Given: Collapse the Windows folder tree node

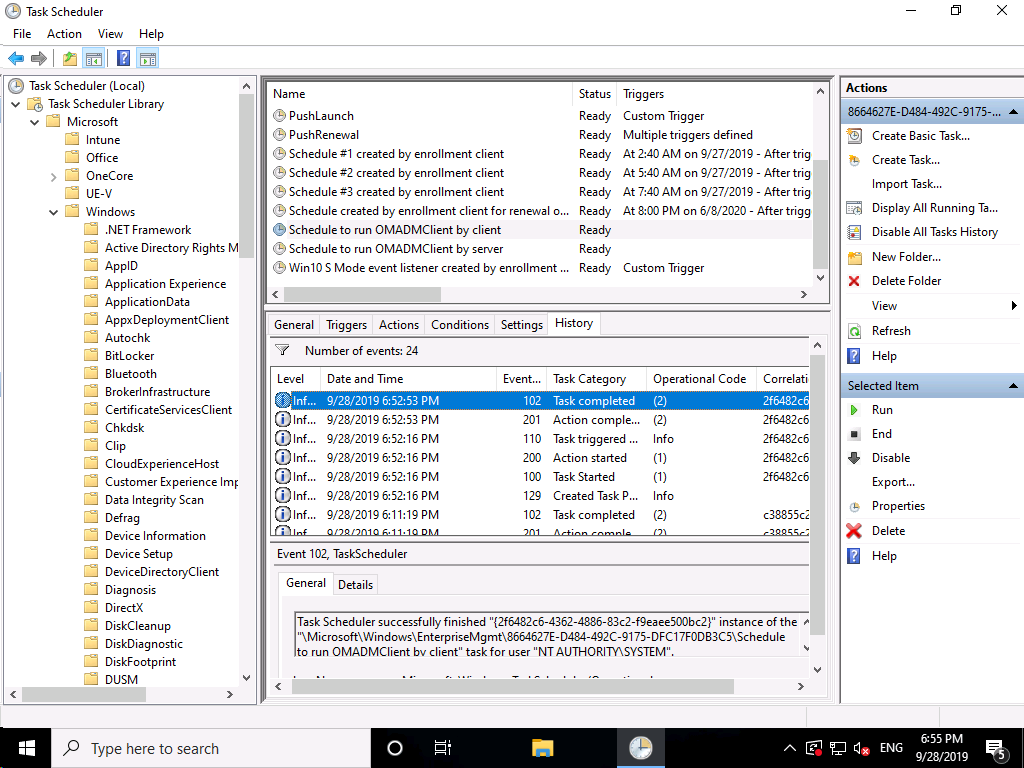Looking at the screenshot, I should point(53,212).
